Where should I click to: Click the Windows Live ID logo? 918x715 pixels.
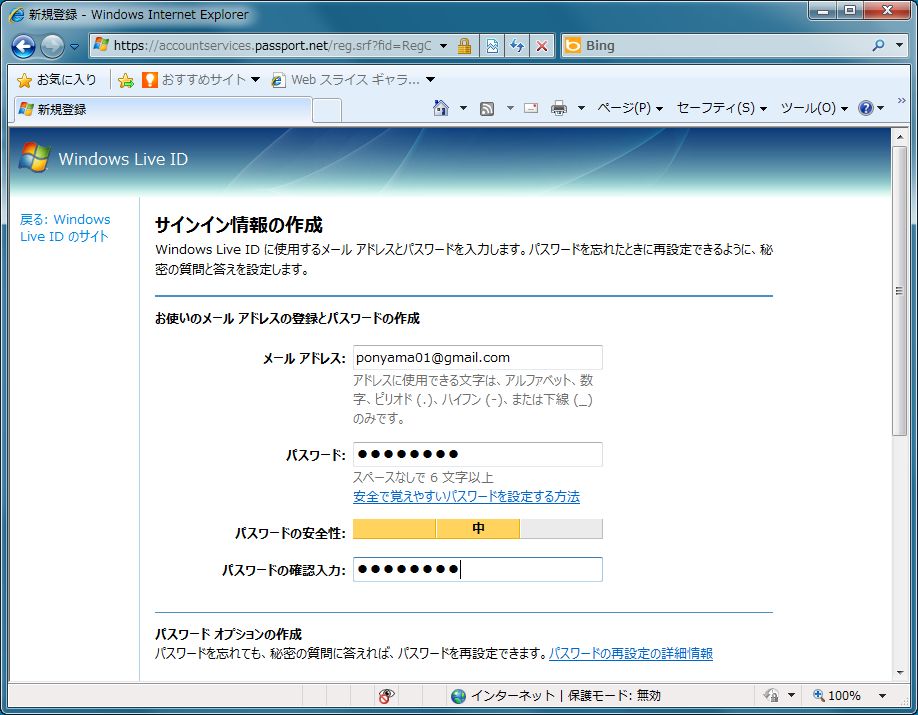tap(104, 158)
